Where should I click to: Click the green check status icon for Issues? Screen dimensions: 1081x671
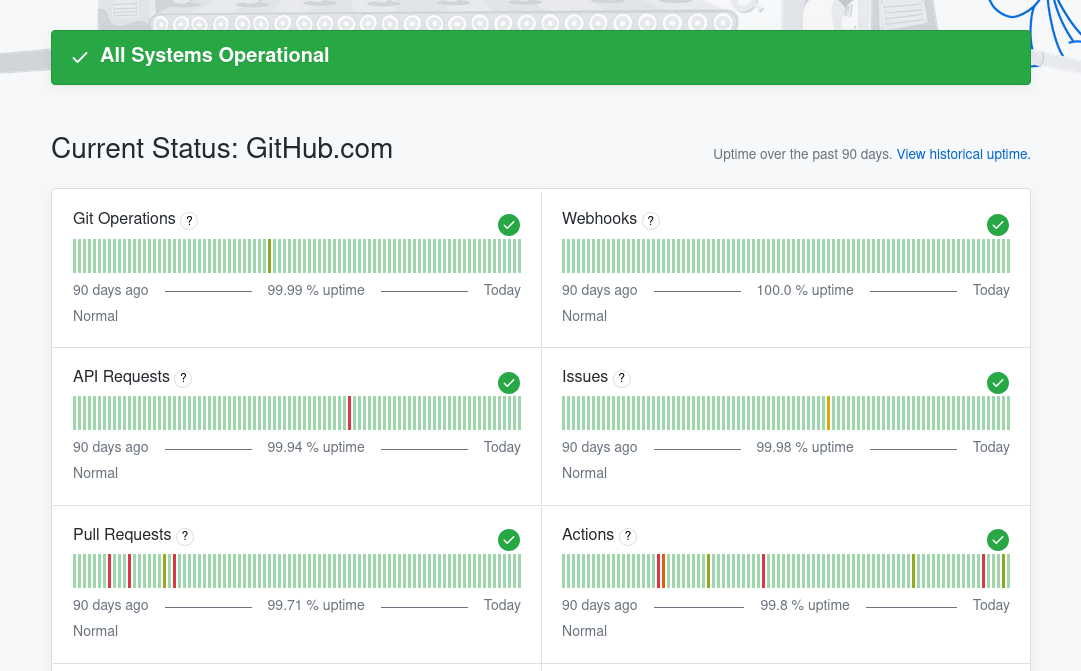click(x=998, y=383)
